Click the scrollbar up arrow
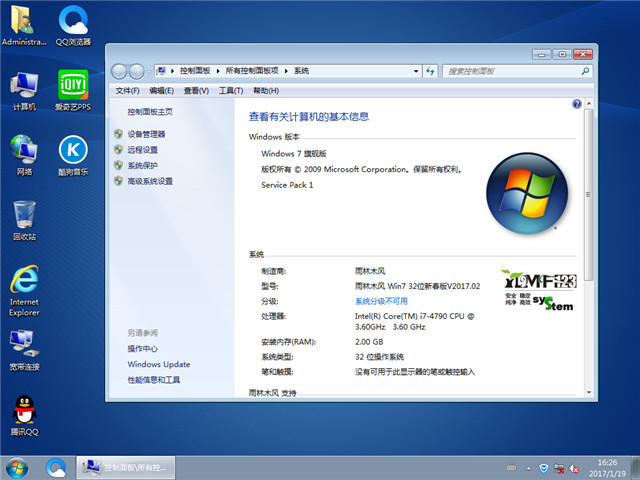Viewport: 640px width, 480px height. 589,103
